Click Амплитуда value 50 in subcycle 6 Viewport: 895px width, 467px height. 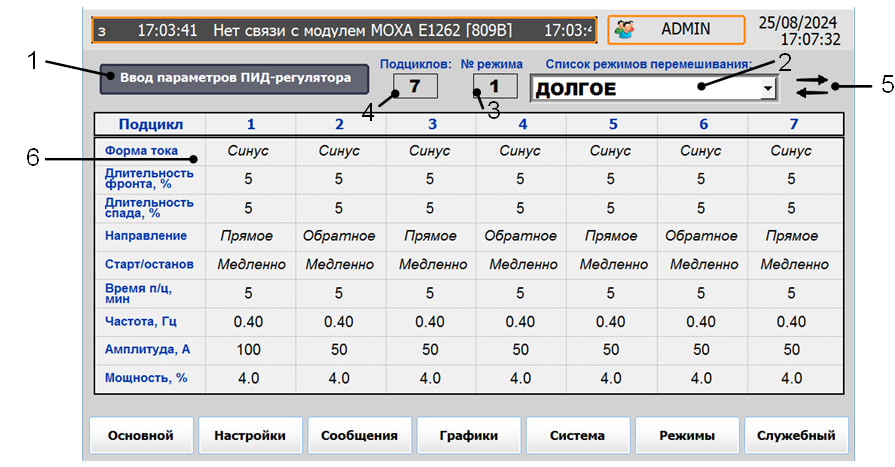click(x=701, y=350)
